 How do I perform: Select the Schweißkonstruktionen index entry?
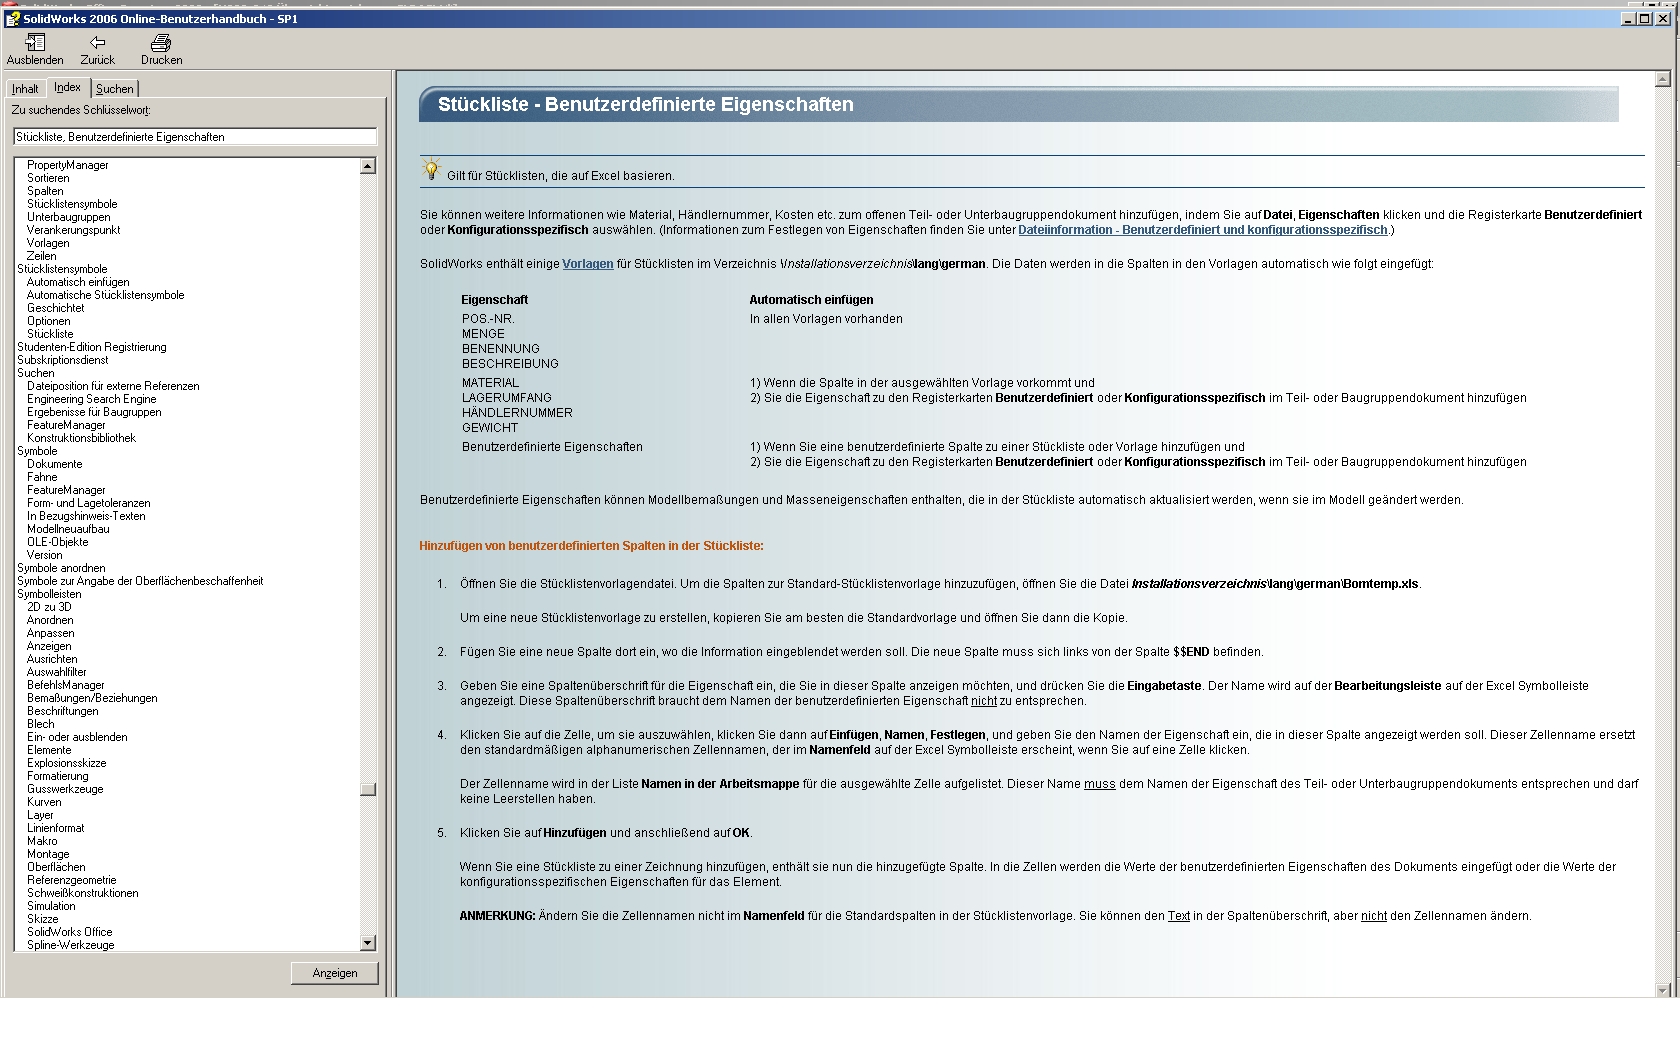(x=83, y=893)
